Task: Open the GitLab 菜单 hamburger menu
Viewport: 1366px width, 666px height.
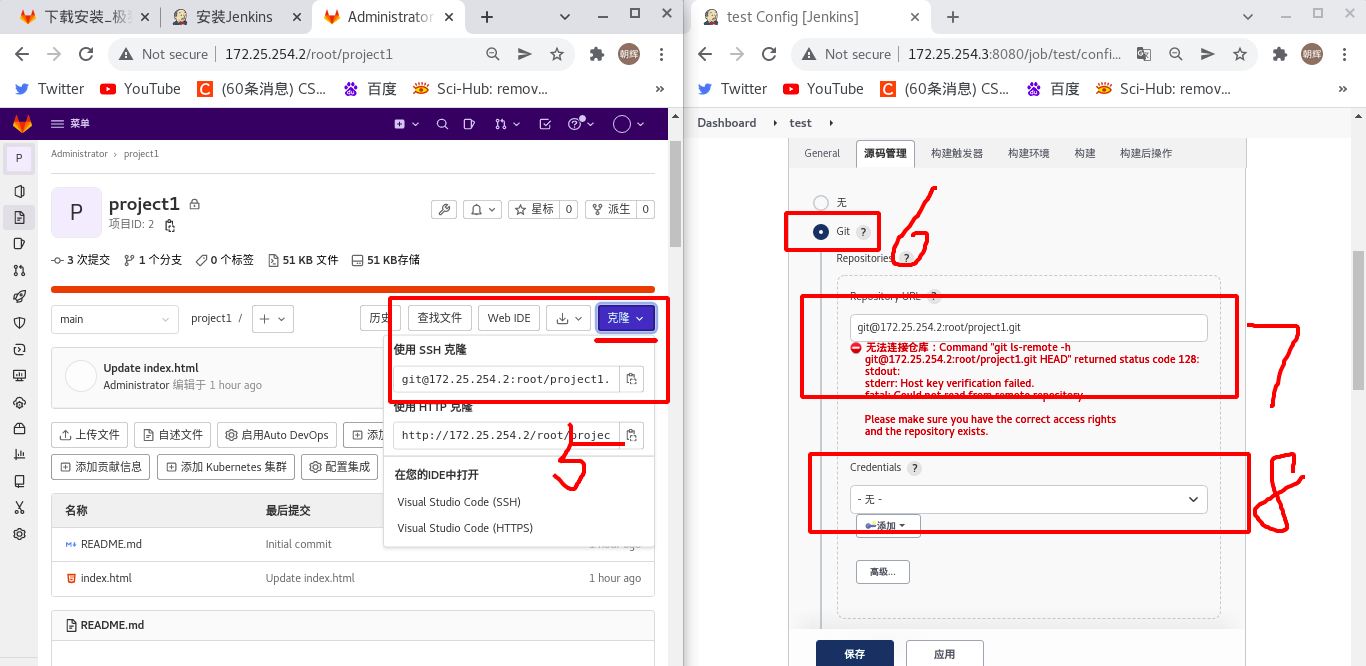Action: 71,124
